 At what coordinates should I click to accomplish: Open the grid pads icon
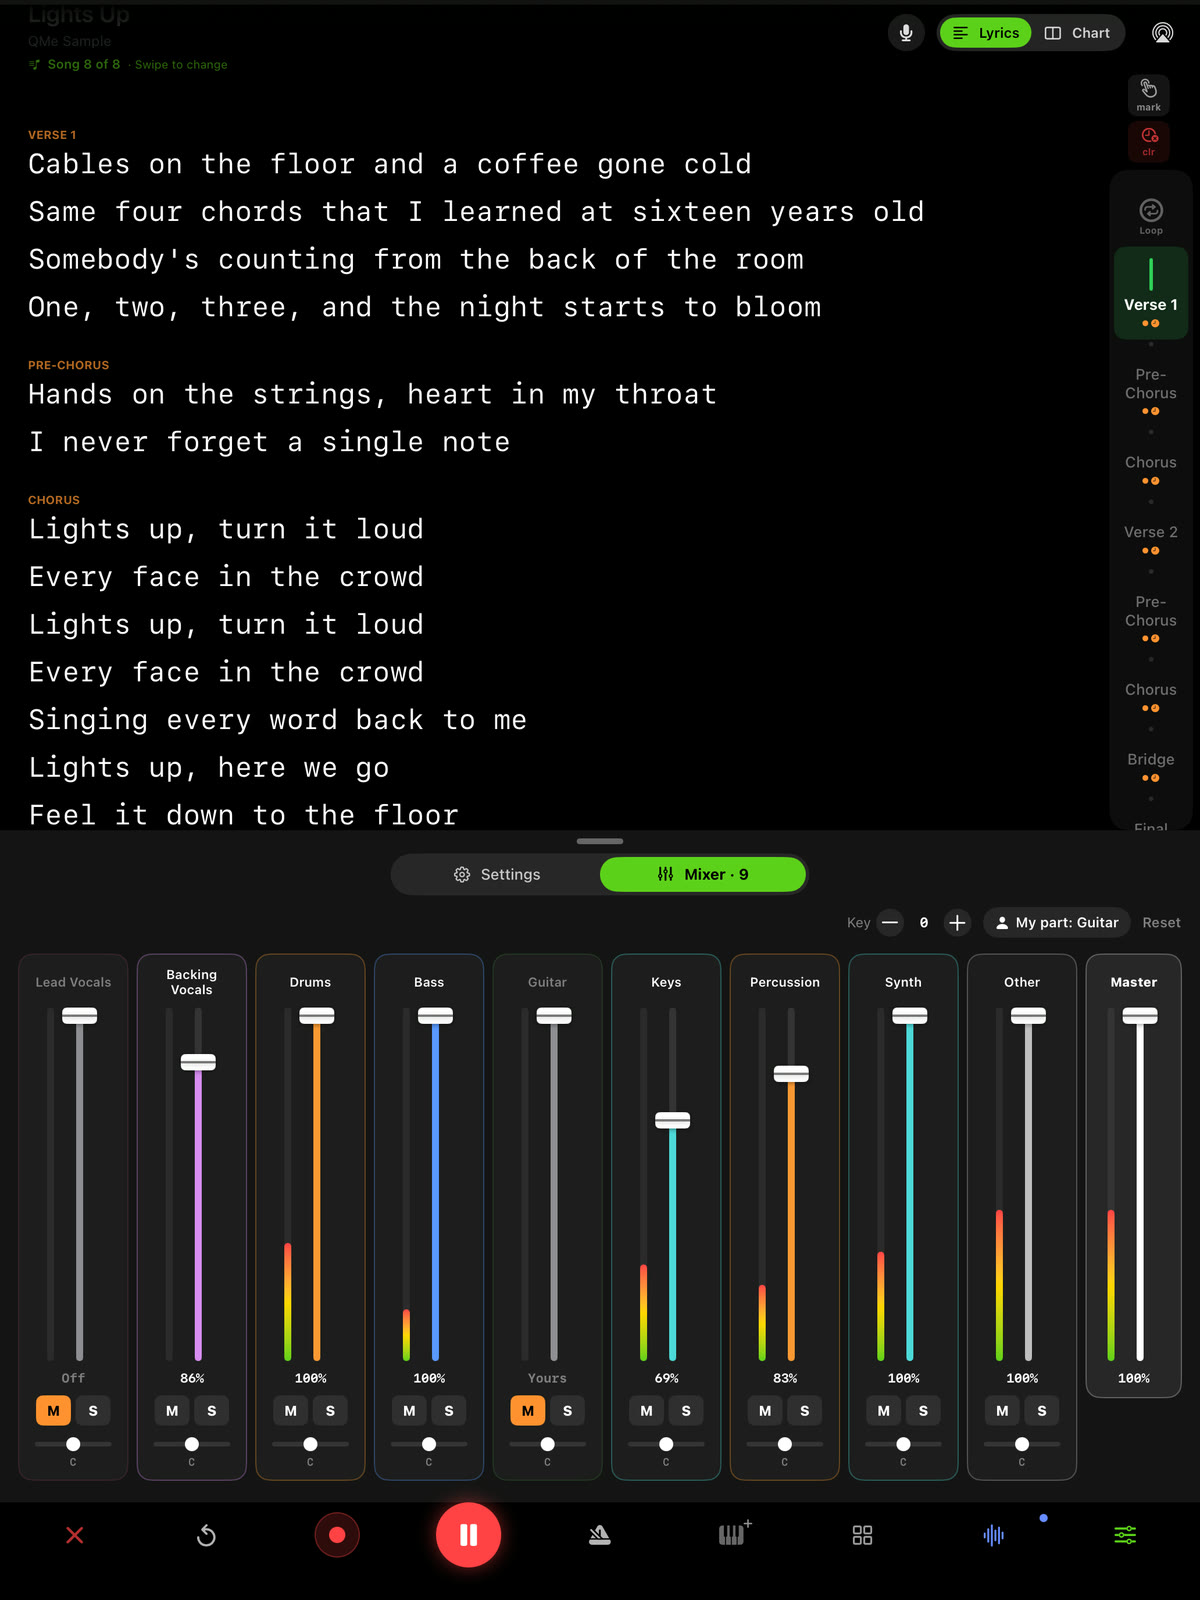pos(862,1535)
